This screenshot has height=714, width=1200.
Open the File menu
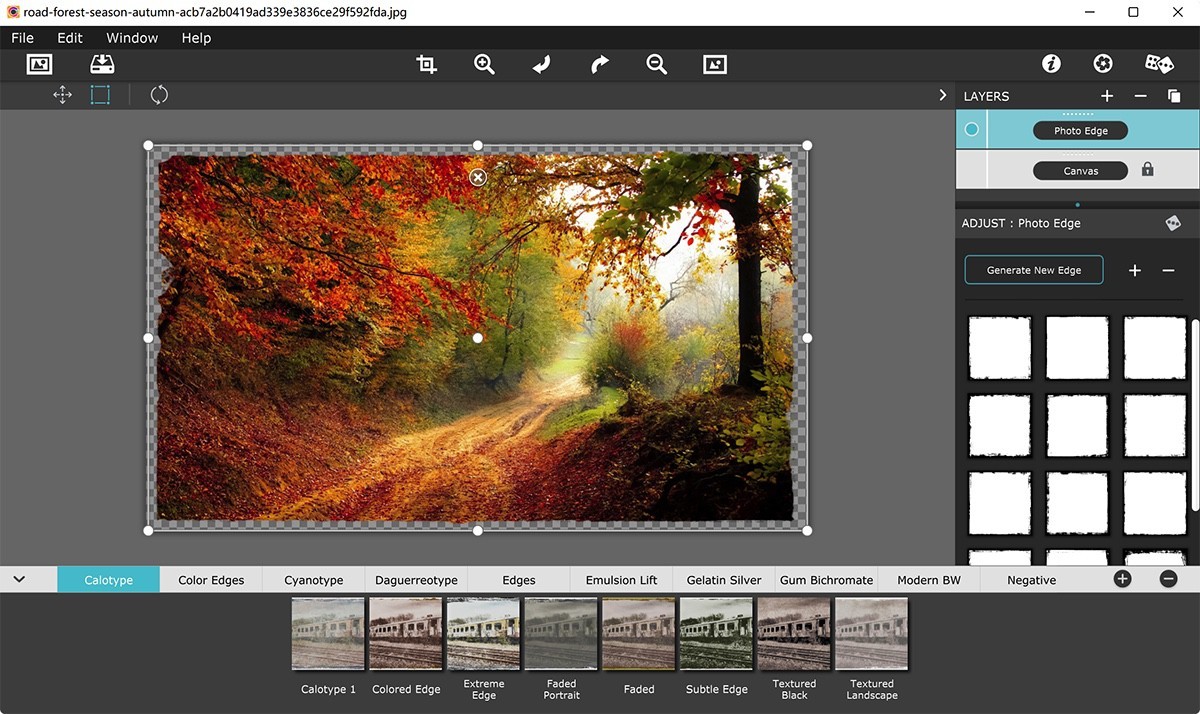22,37
